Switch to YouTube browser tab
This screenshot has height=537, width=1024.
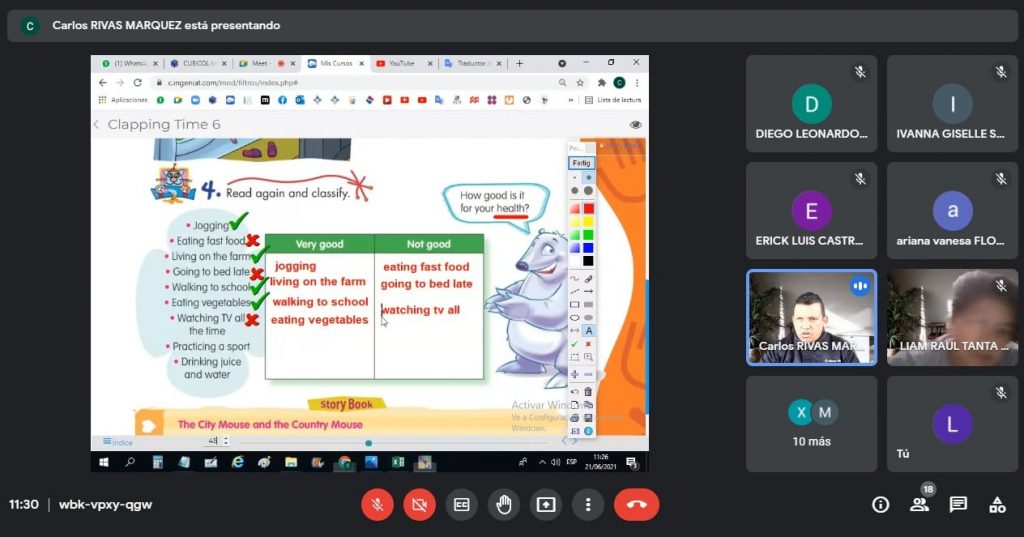[404, 63]
